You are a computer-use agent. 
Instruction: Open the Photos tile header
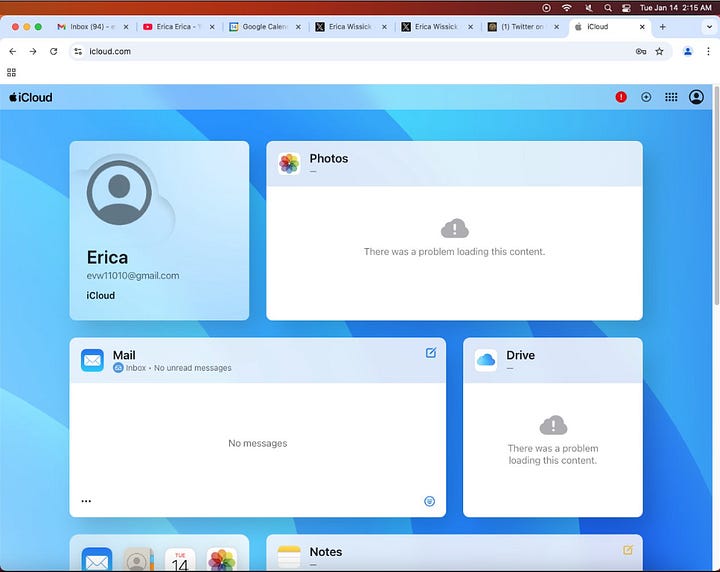[454, 163]
